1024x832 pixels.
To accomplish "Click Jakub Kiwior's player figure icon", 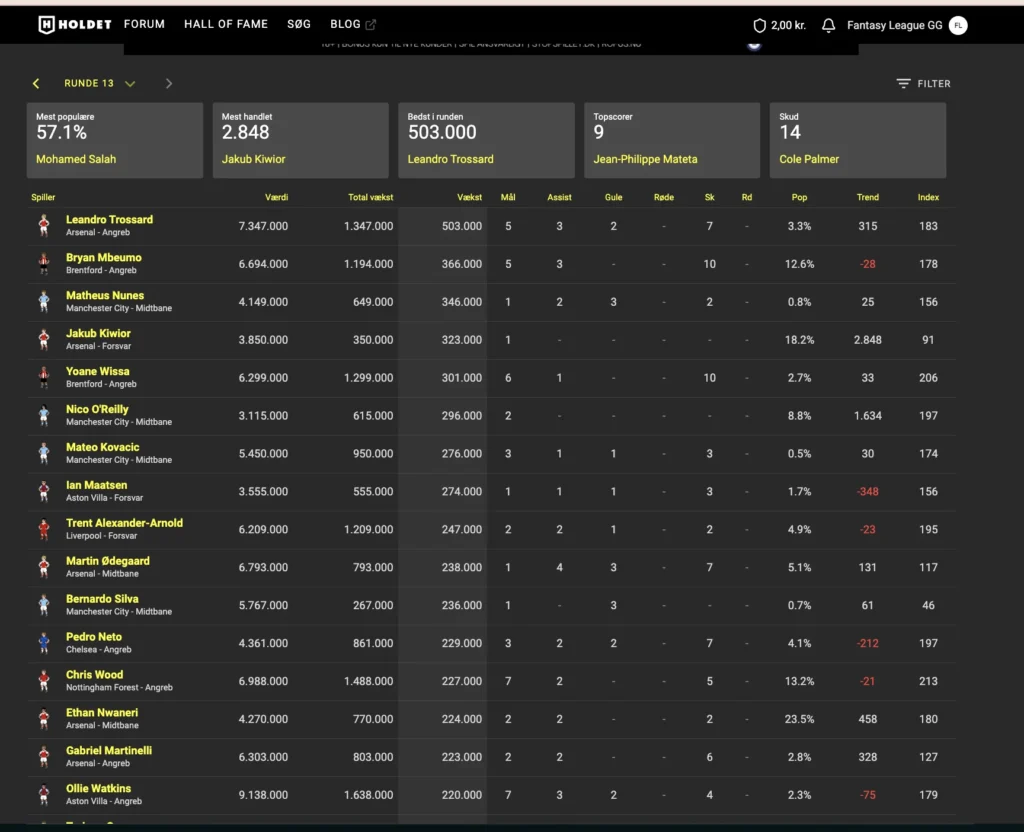I will click(44, 339).
